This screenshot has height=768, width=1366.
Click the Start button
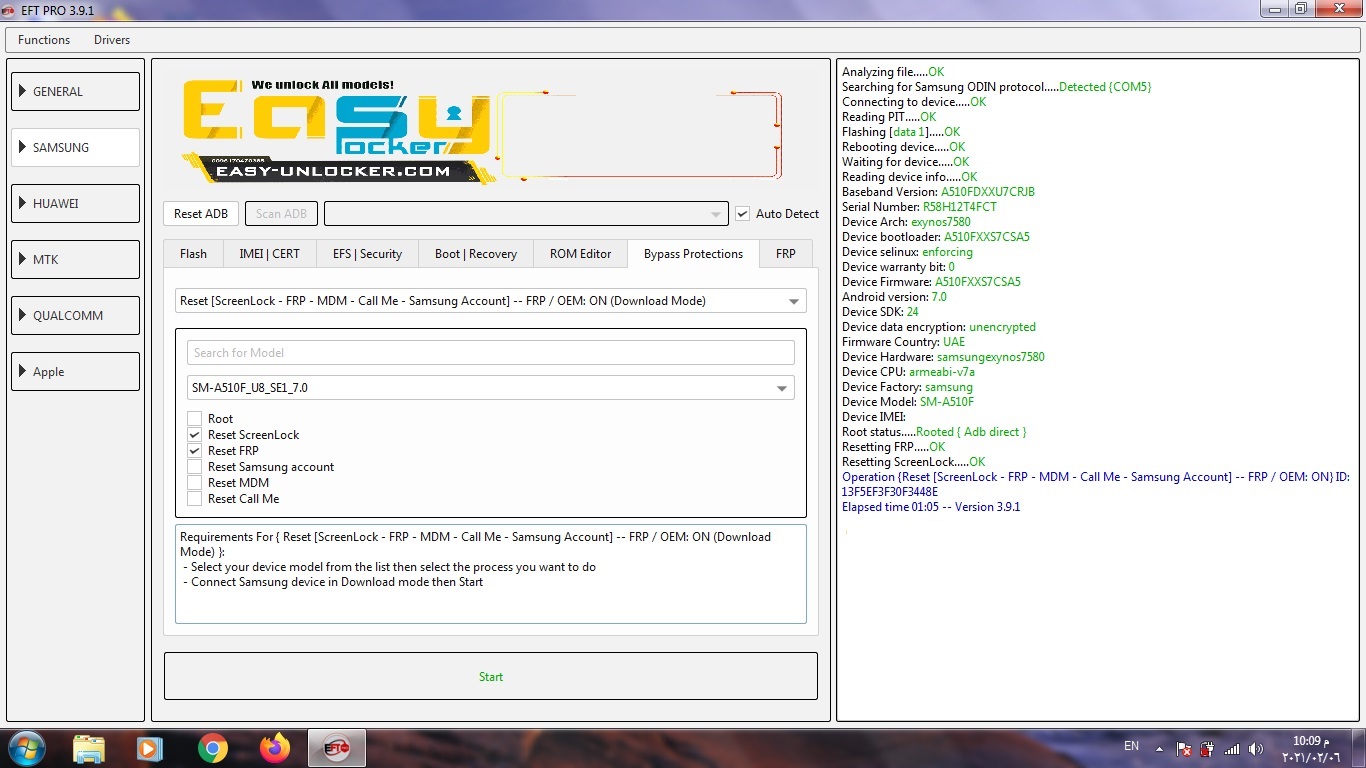(490, 677)
